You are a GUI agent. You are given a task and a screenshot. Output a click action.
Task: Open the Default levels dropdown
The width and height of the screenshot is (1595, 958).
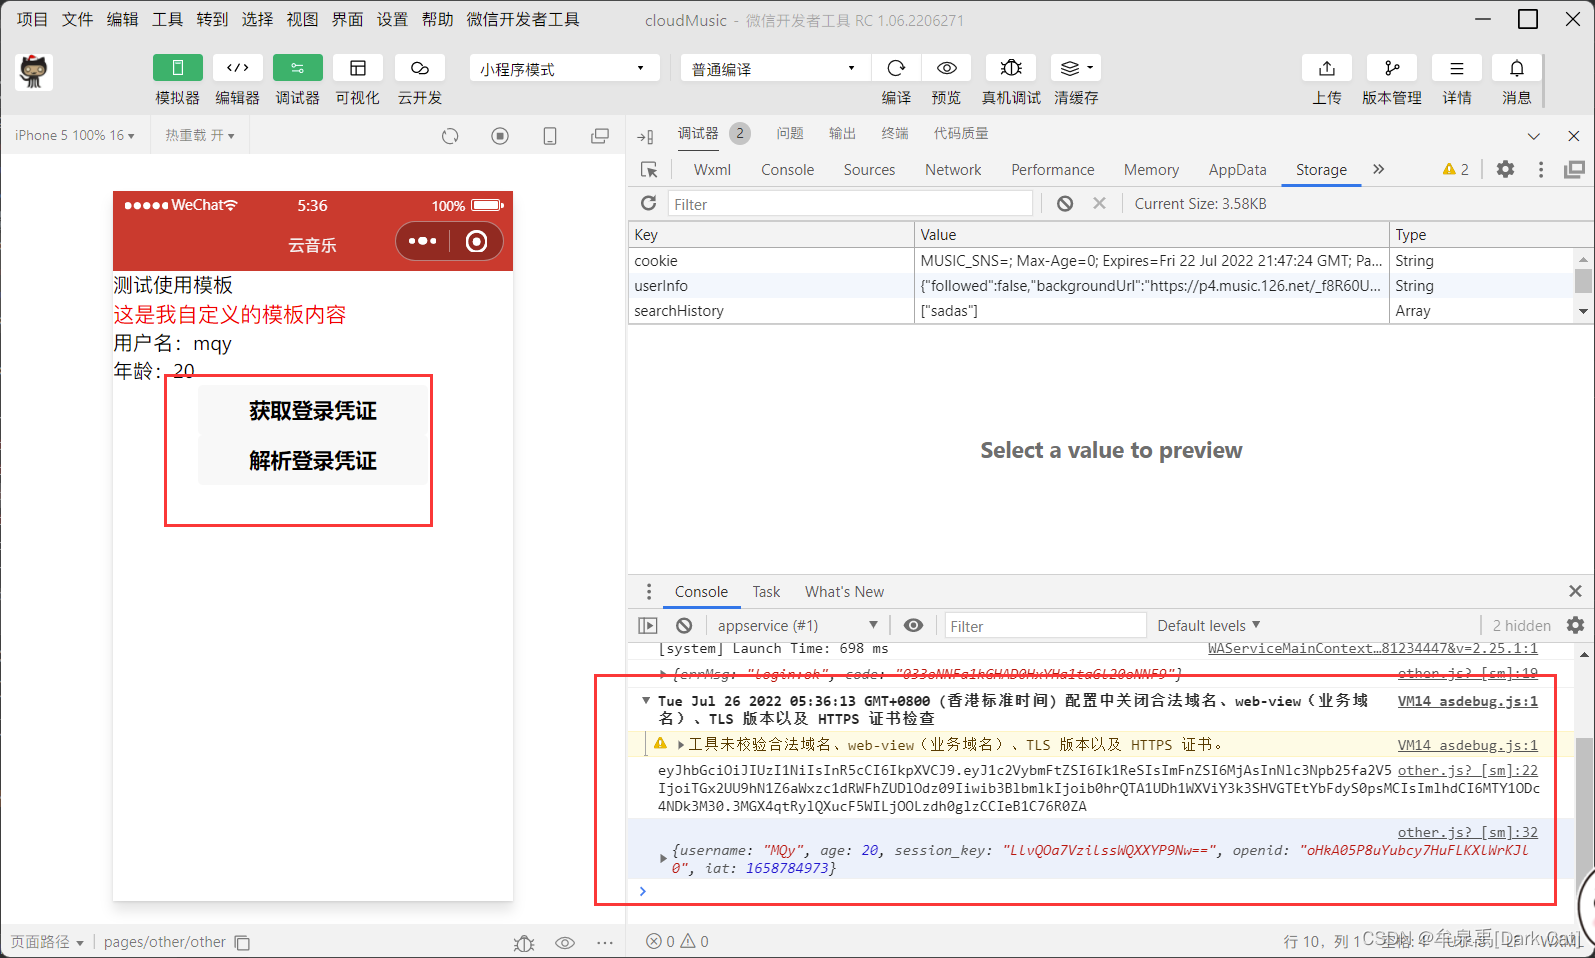coord(1208,625)
